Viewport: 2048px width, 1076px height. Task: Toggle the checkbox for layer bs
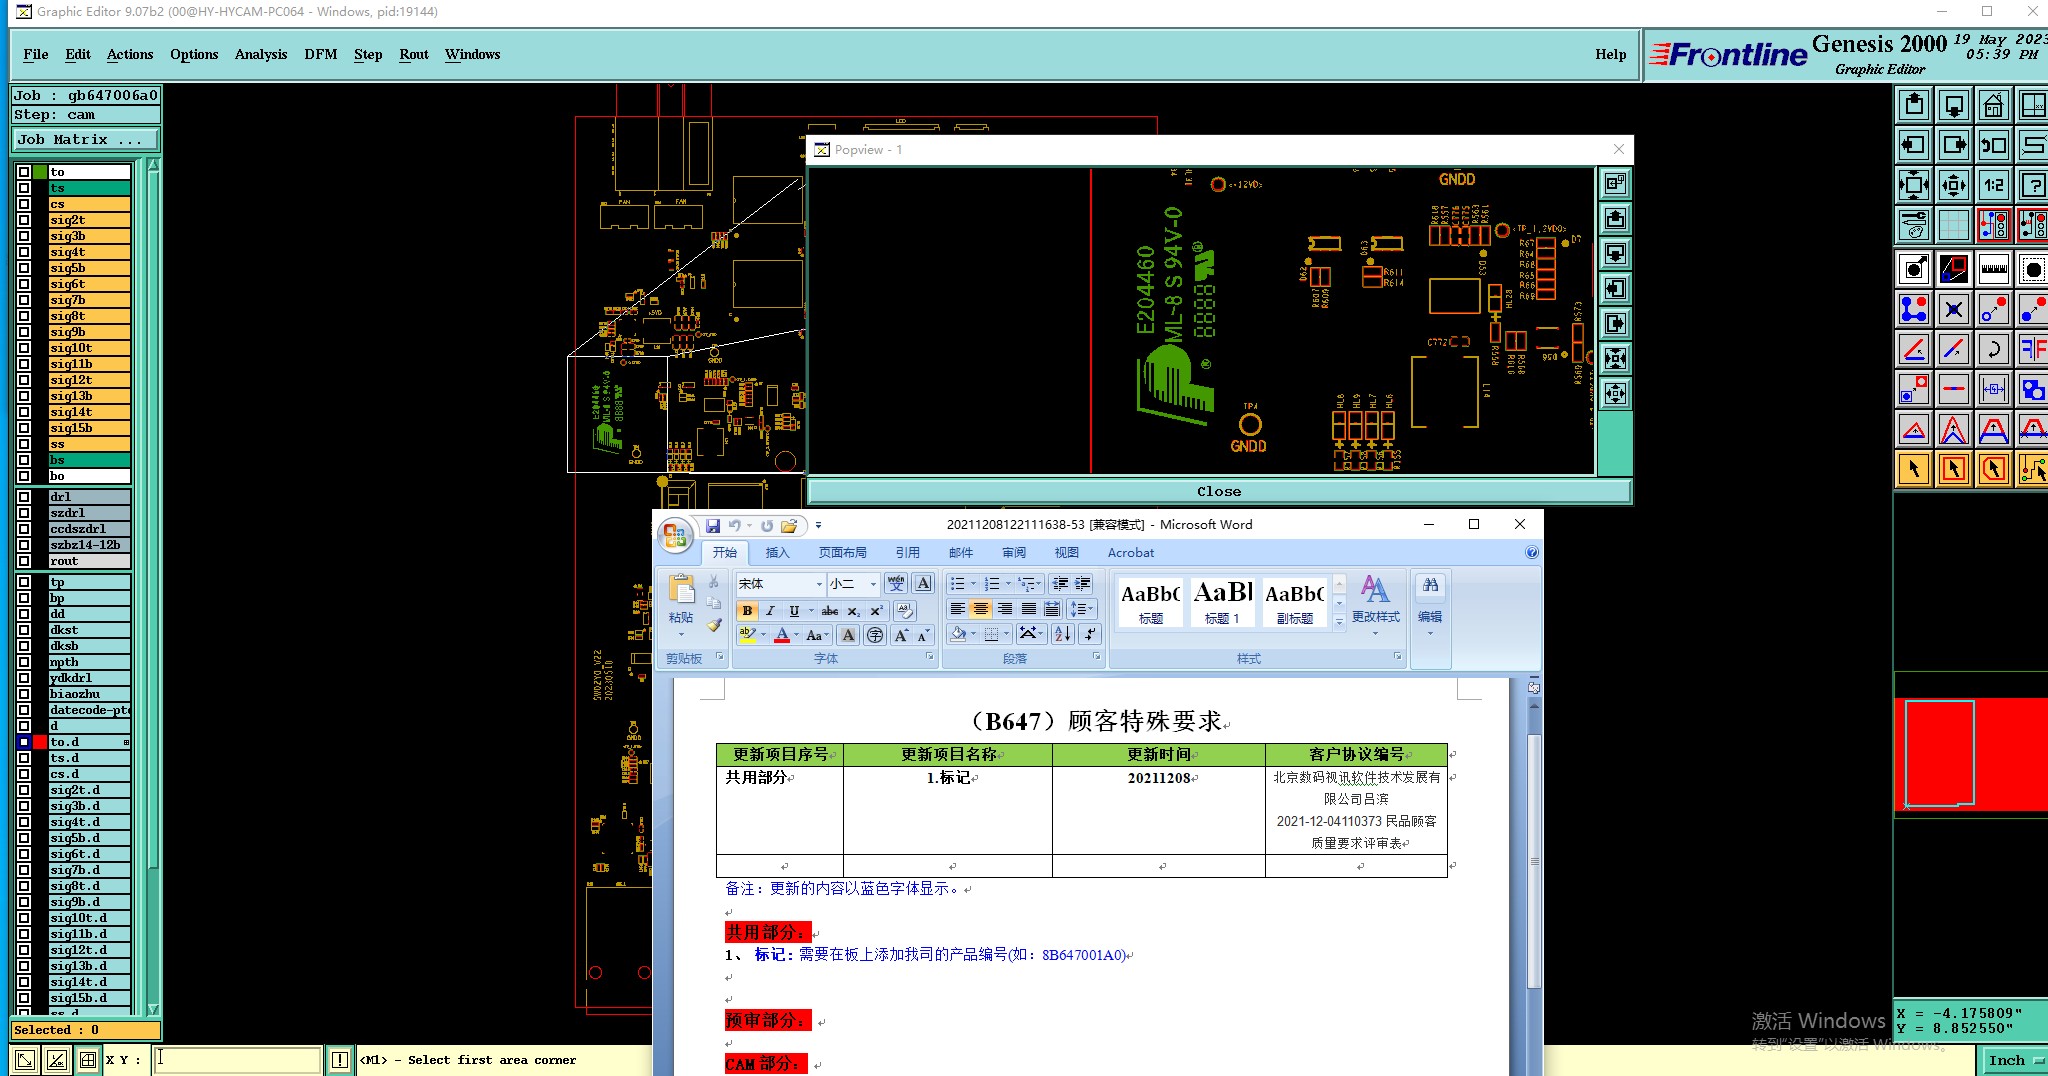(24, 460)
